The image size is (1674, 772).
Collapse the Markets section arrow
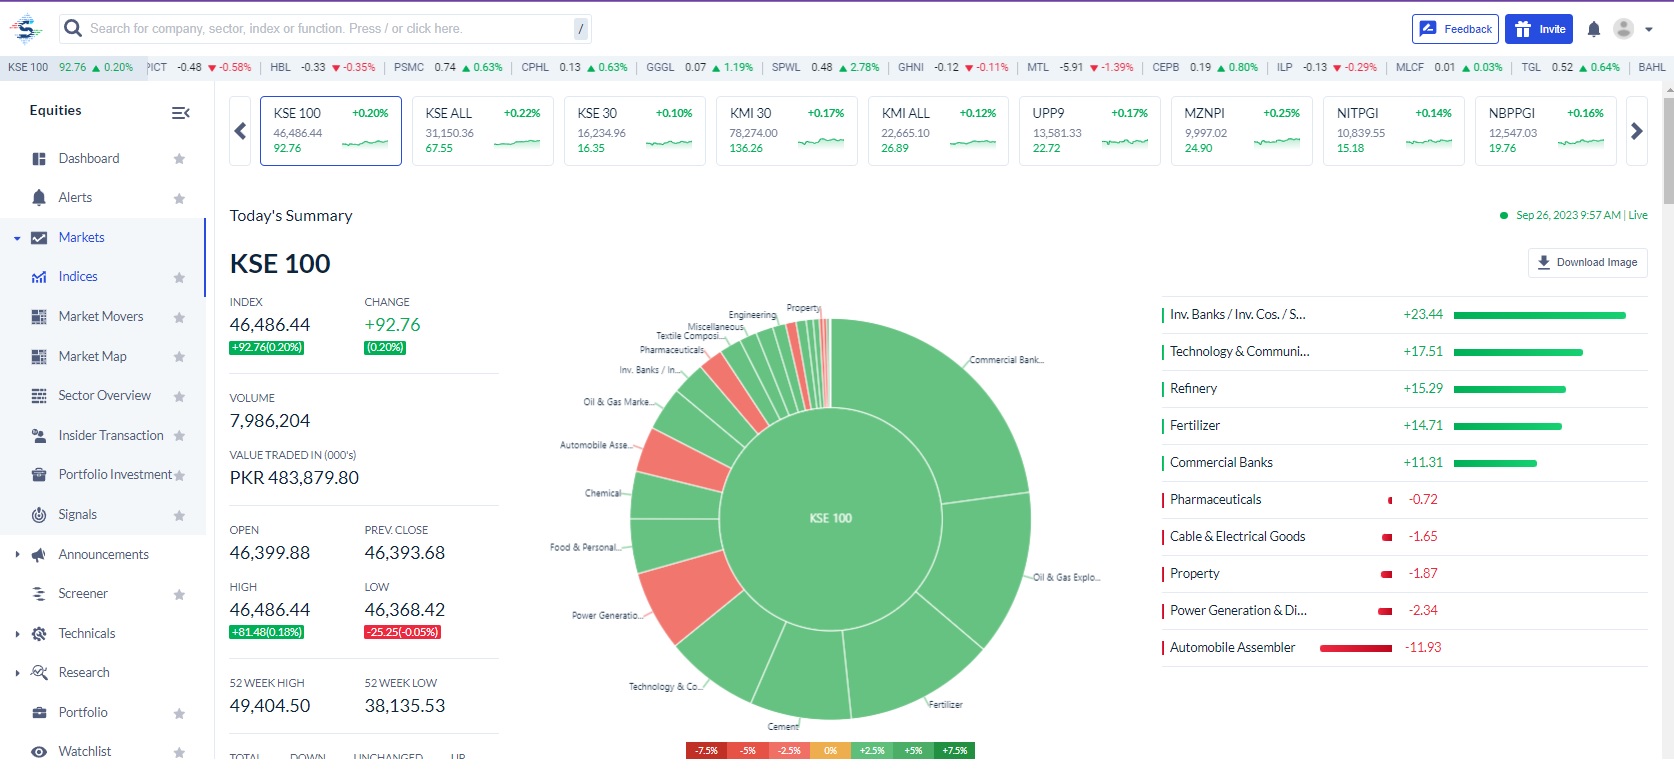click(17, 239)
